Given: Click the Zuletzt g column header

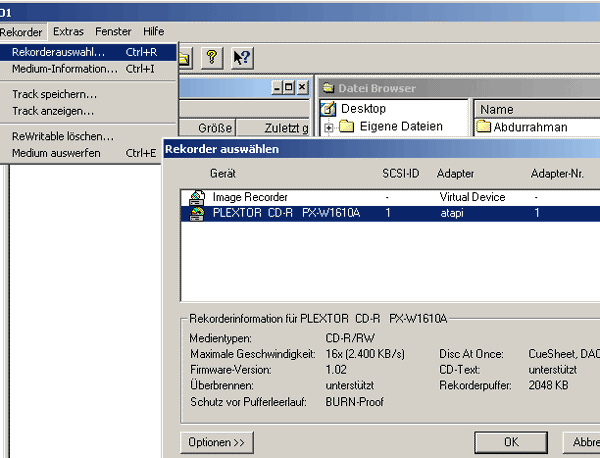Looking at the screenshot, I should point(273,128).
